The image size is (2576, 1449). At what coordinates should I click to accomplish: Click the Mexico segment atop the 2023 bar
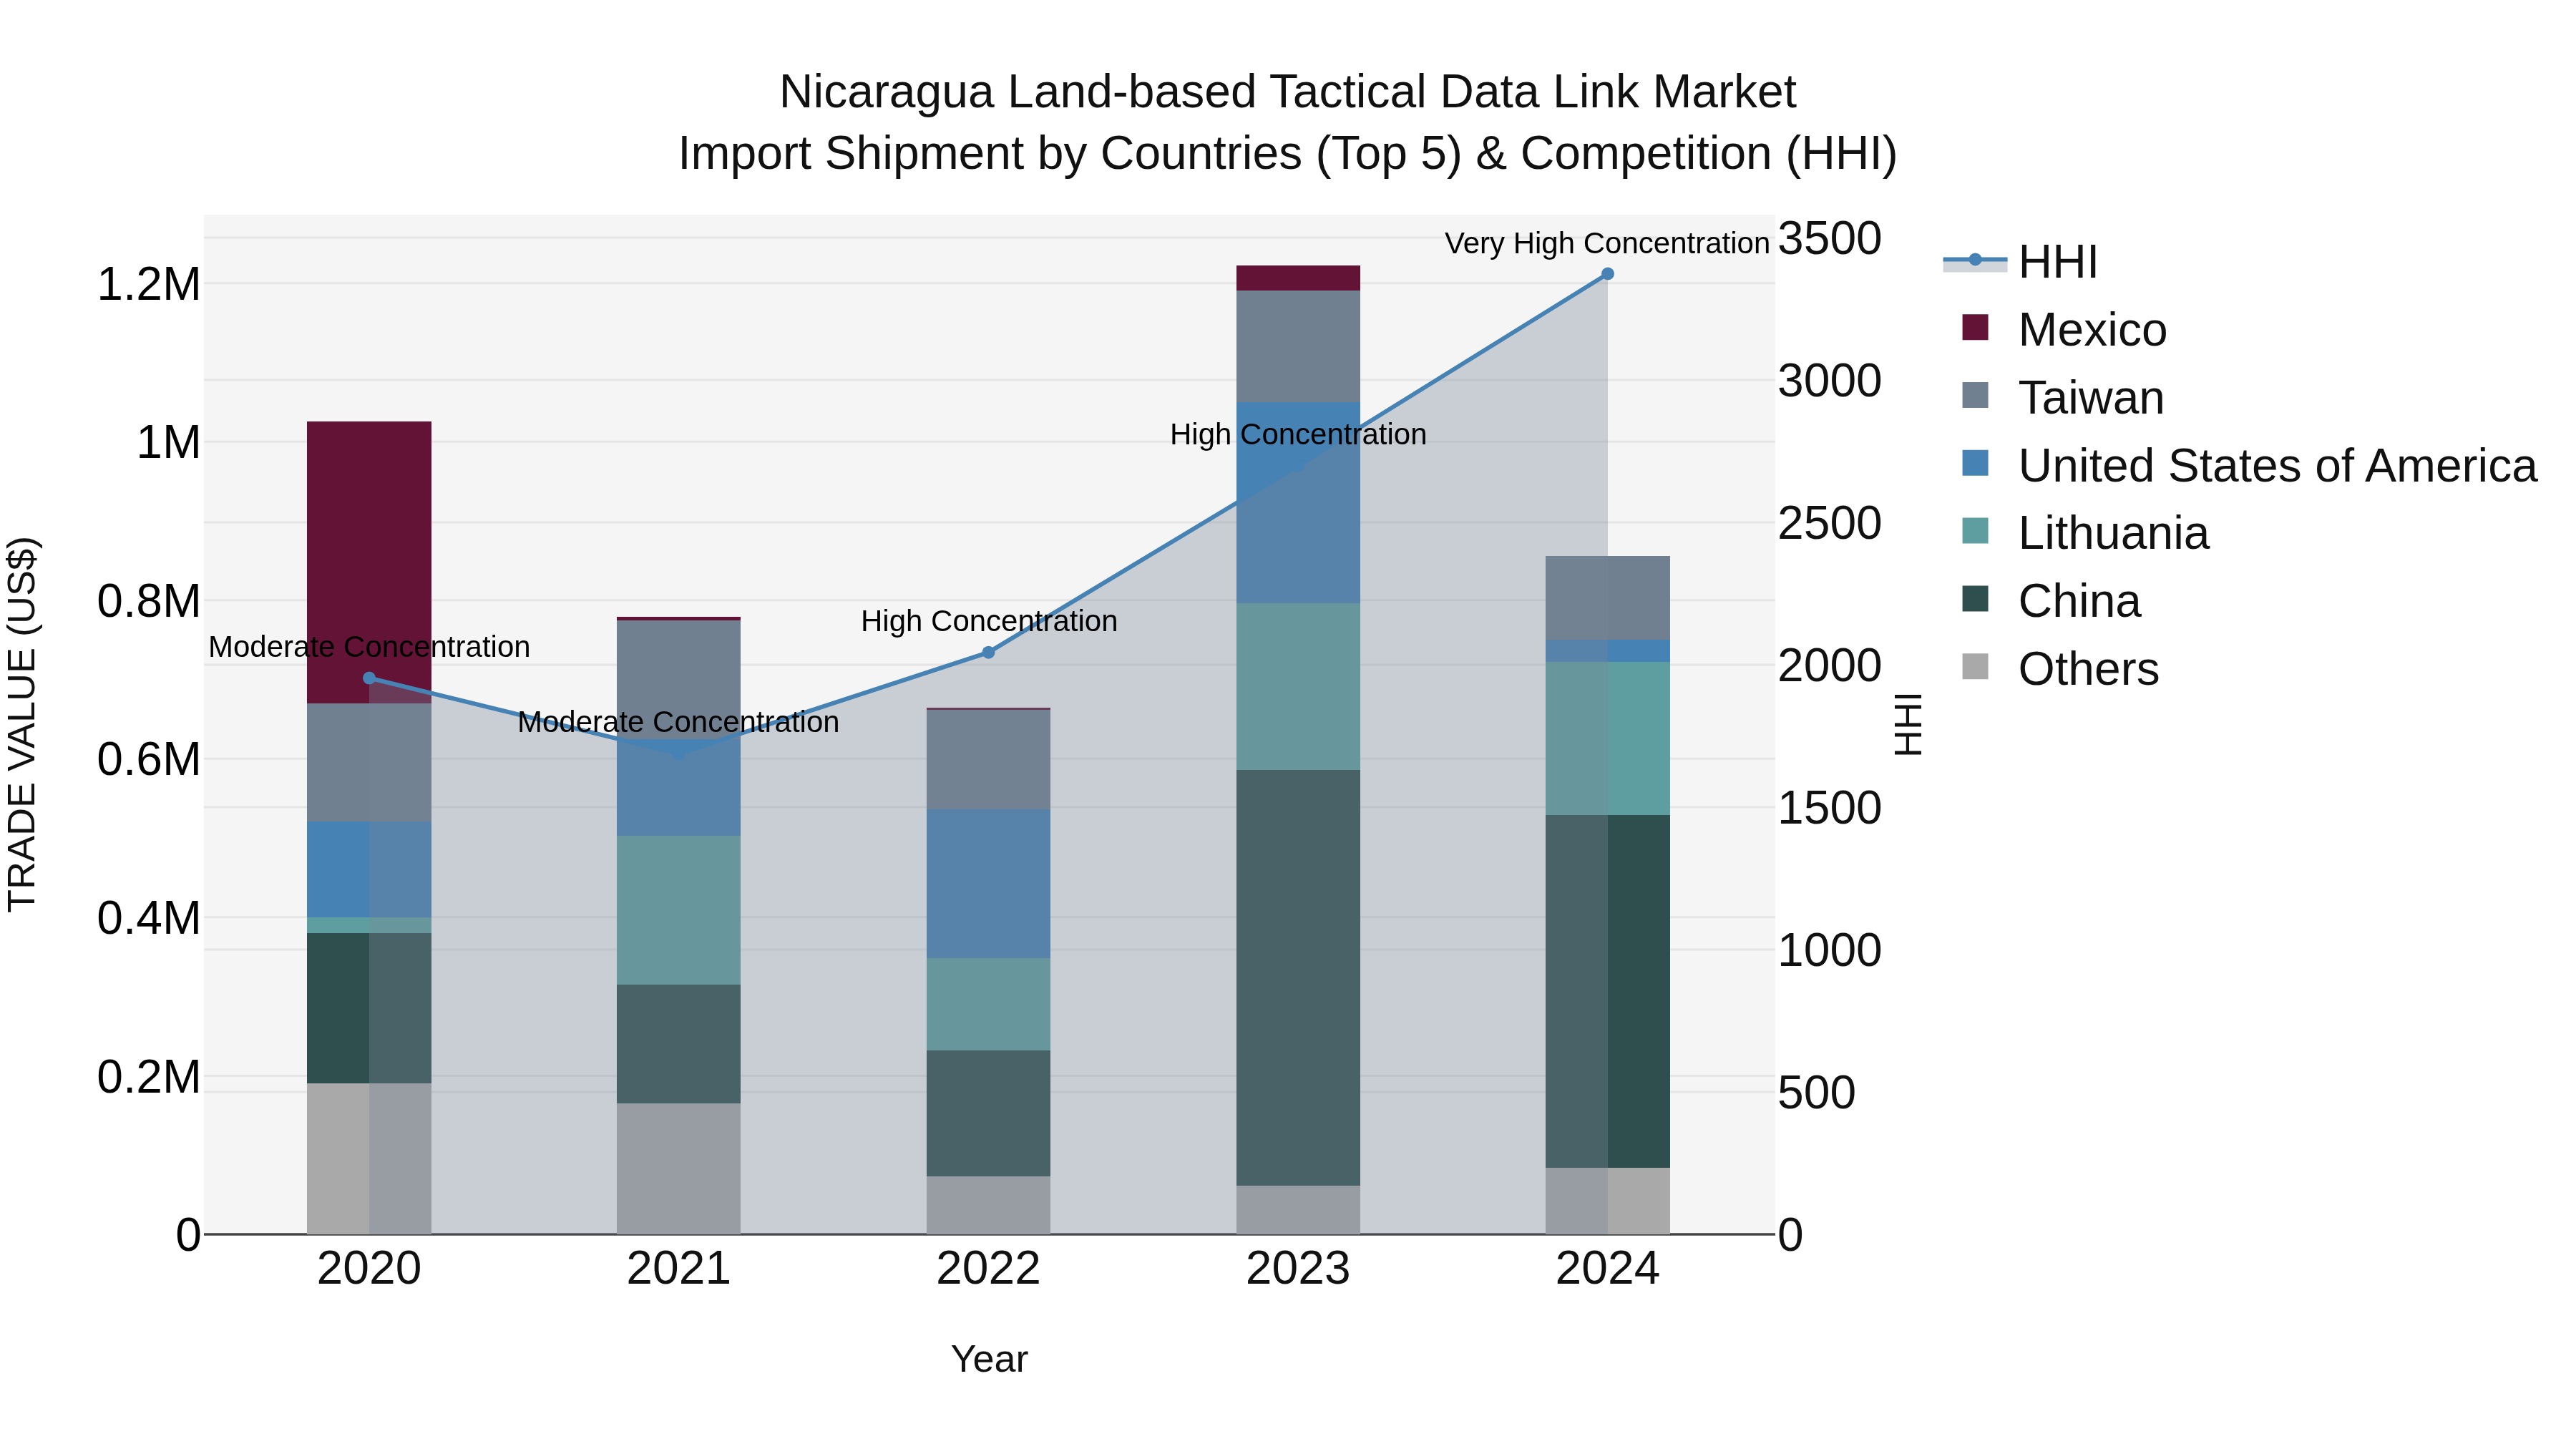1298,278
